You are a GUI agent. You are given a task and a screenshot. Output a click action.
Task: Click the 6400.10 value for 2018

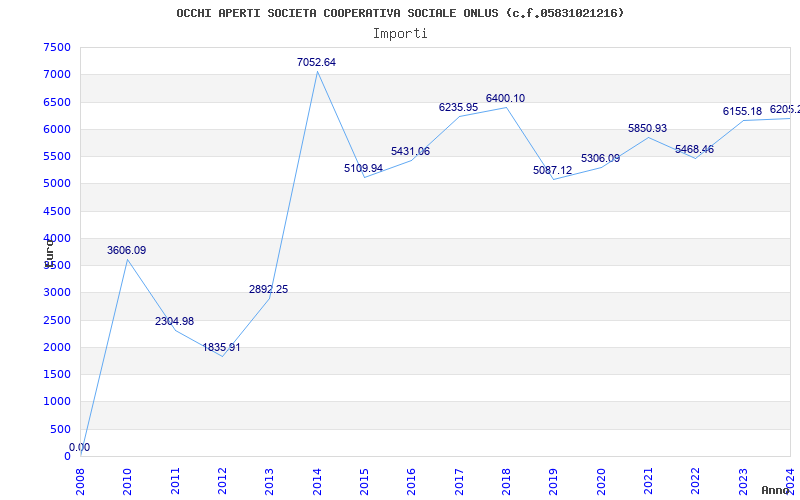coord(505,98)
